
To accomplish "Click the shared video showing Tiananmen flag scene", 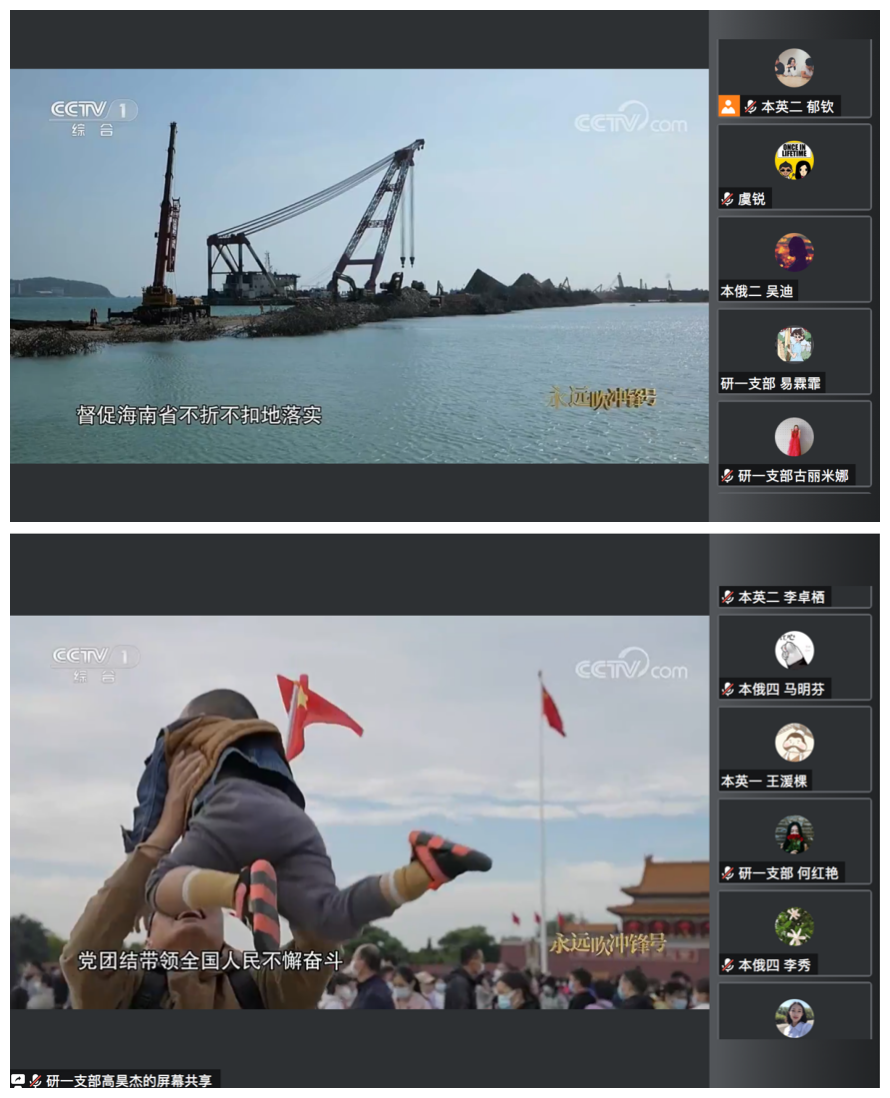I will 359,811.
